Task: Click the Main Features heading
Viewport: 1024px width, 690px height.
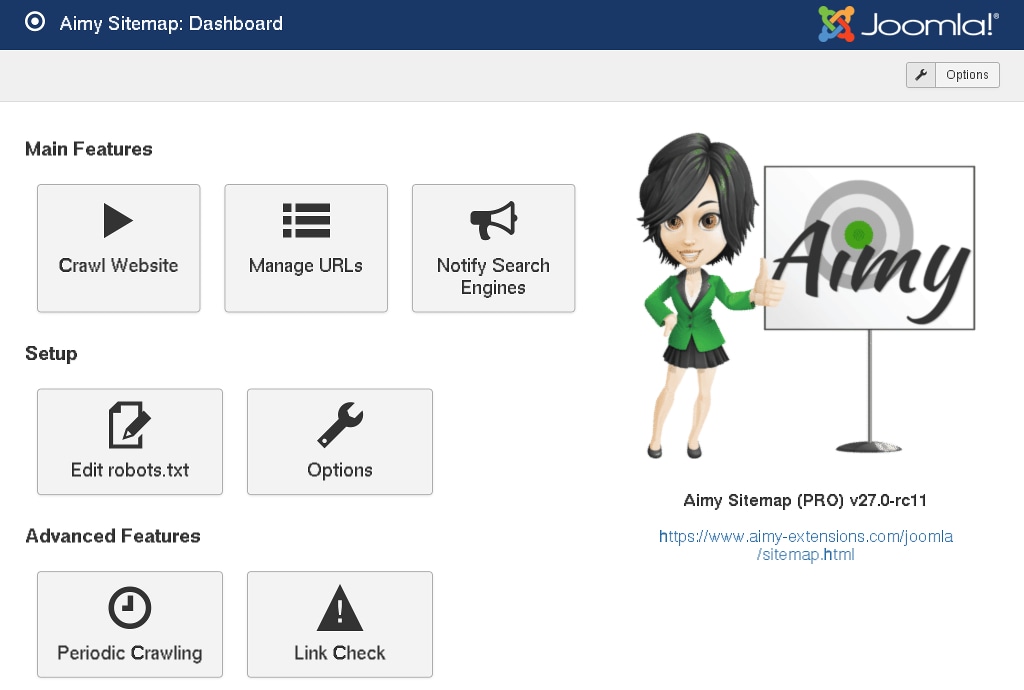Action: click(x=89, y=149)
